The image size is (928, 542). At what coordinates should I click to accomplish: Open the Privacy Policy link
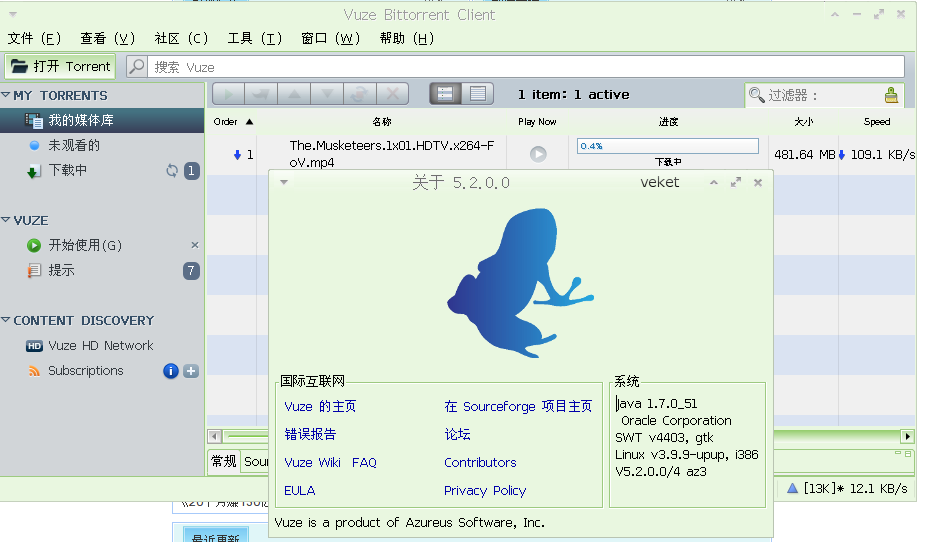(485, 491)
